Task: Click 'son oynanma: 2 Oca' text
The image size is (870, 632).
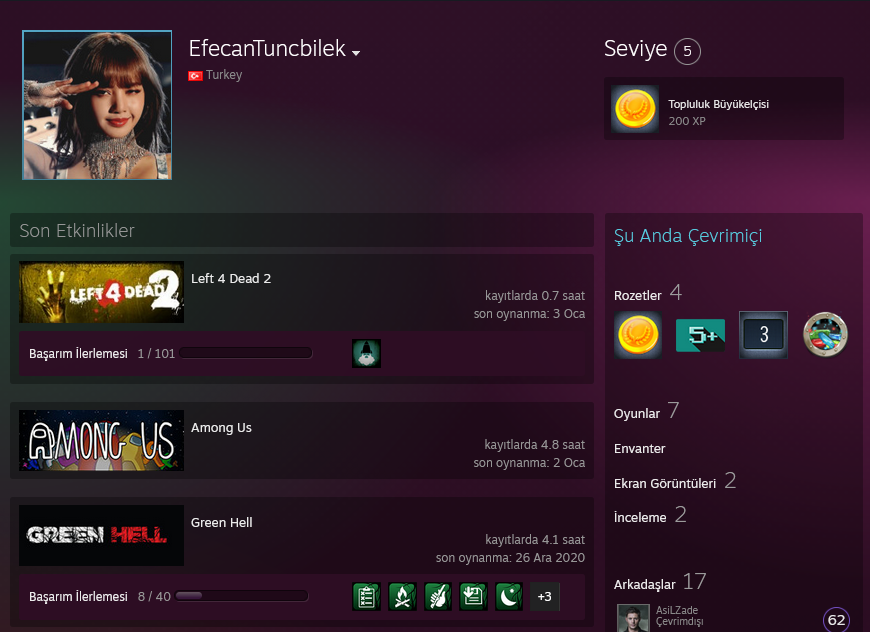Action: click(x=529, y=462)
